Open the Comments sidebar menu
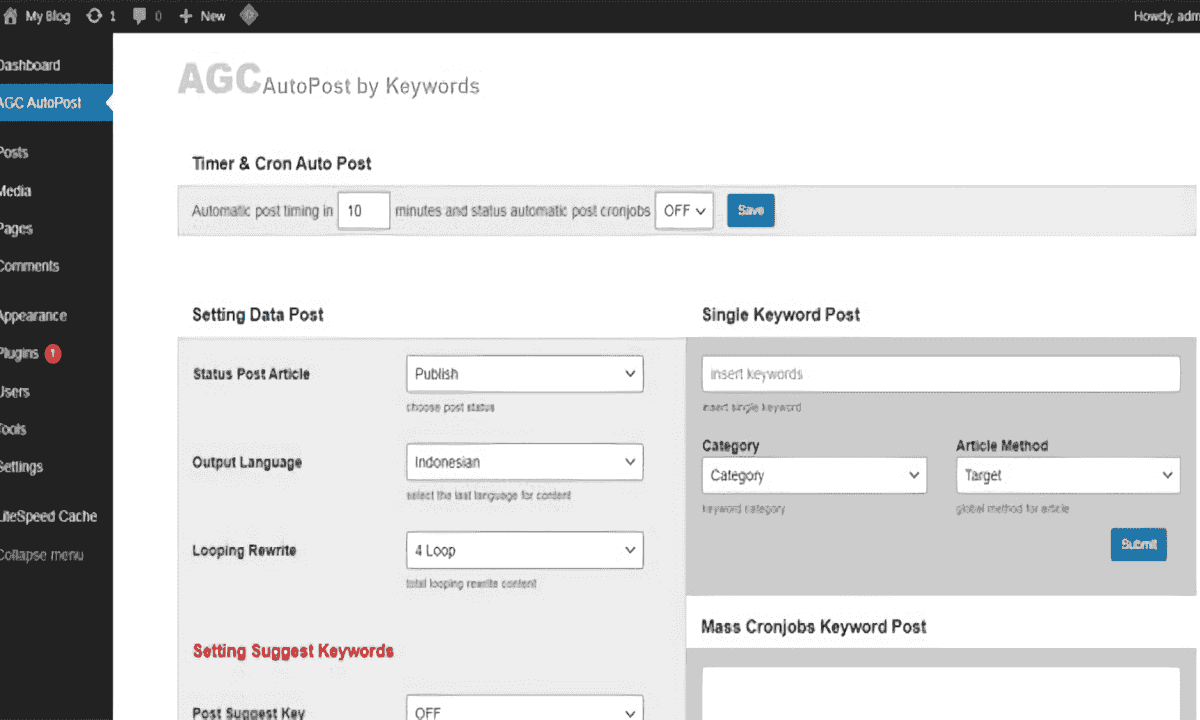 29,266
